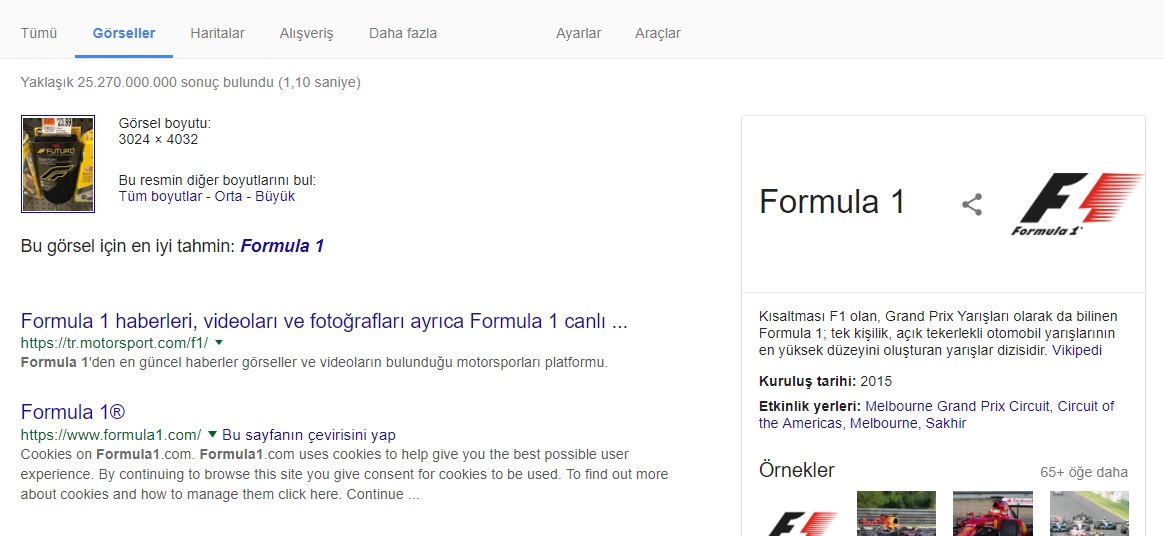Image resolution: width=1164 pixels, height=536 pixels.
Task: Open Ayarlar settings menu
Action: pos(578,33)
